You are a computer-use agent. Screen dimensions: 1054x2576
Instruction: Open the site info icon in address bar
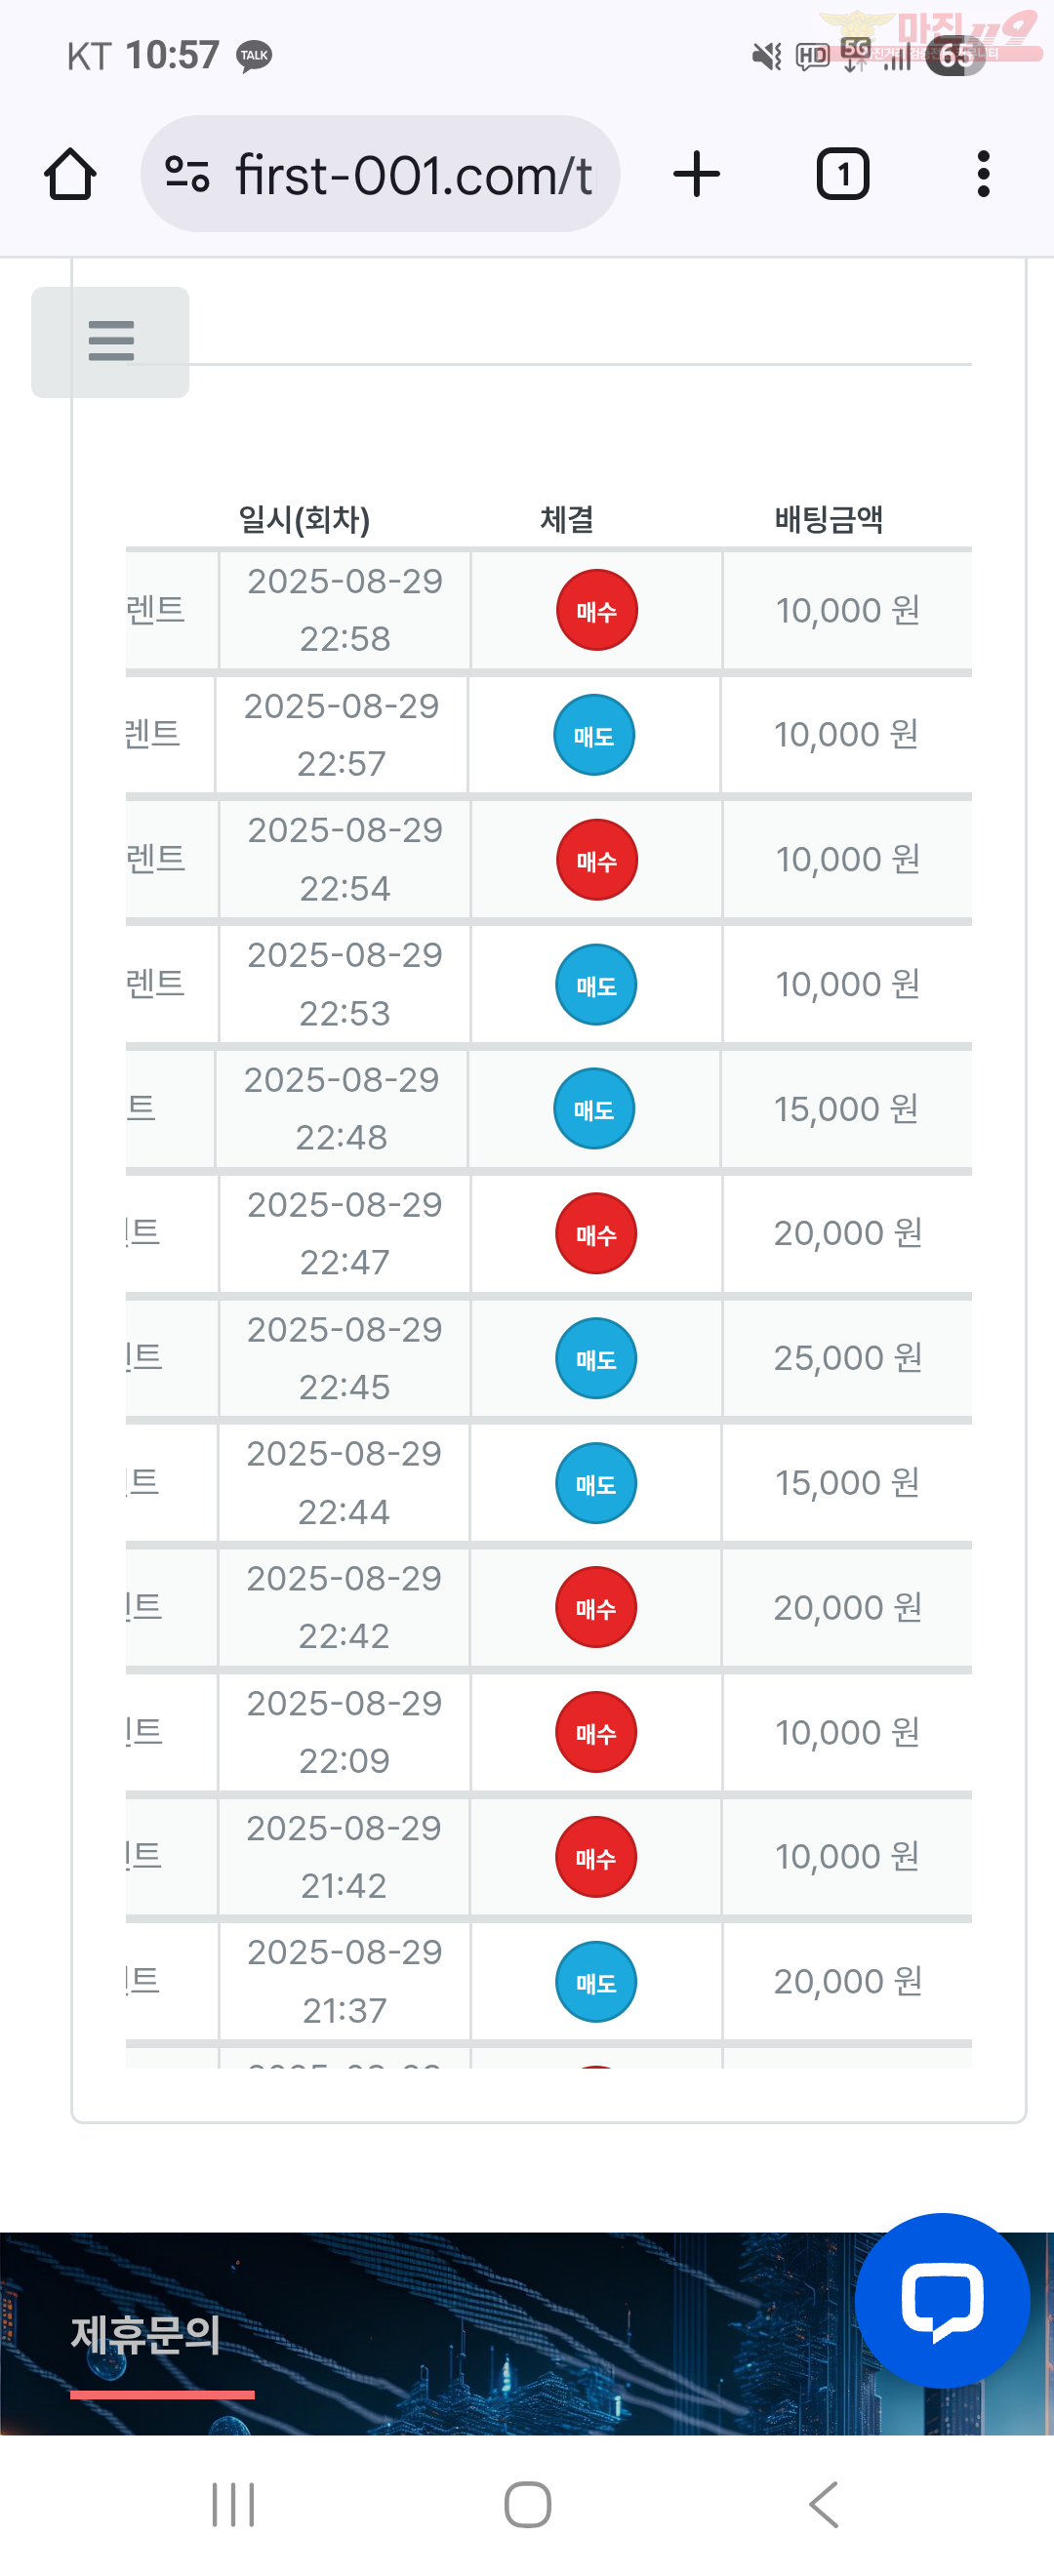pos(187,175)
